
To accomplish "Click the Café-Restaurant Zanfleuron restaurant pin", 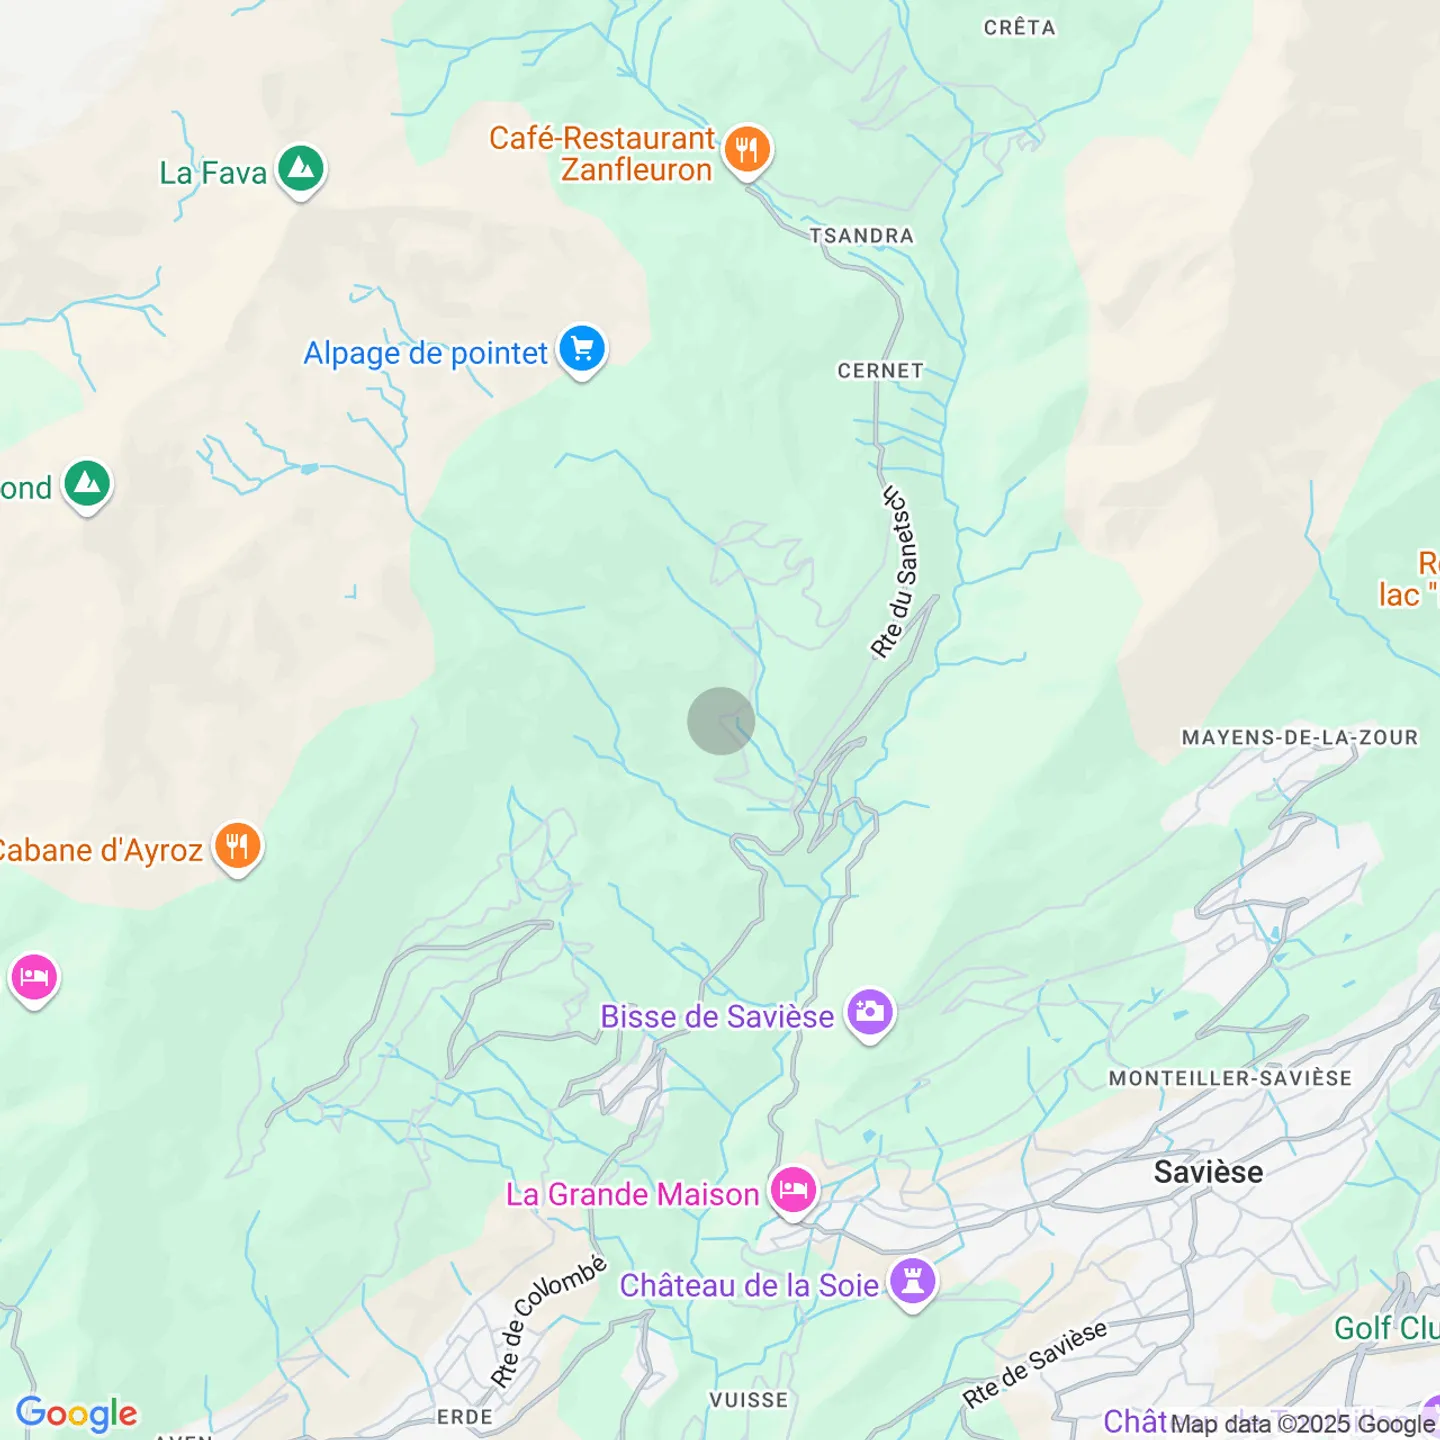I will pyautogui.click(x=747, y=152).
